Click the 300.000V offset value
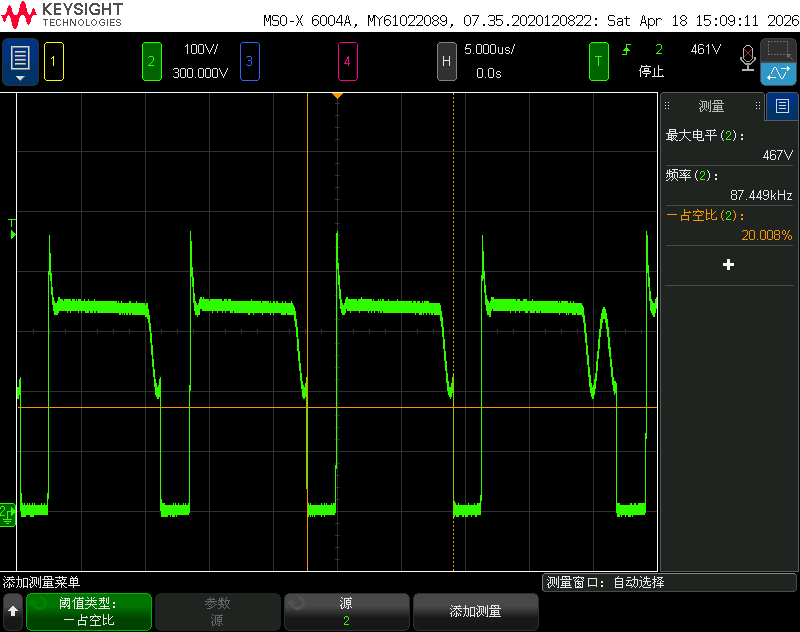The width and height of the screenshot is (800, 632). tap(200, 73)
